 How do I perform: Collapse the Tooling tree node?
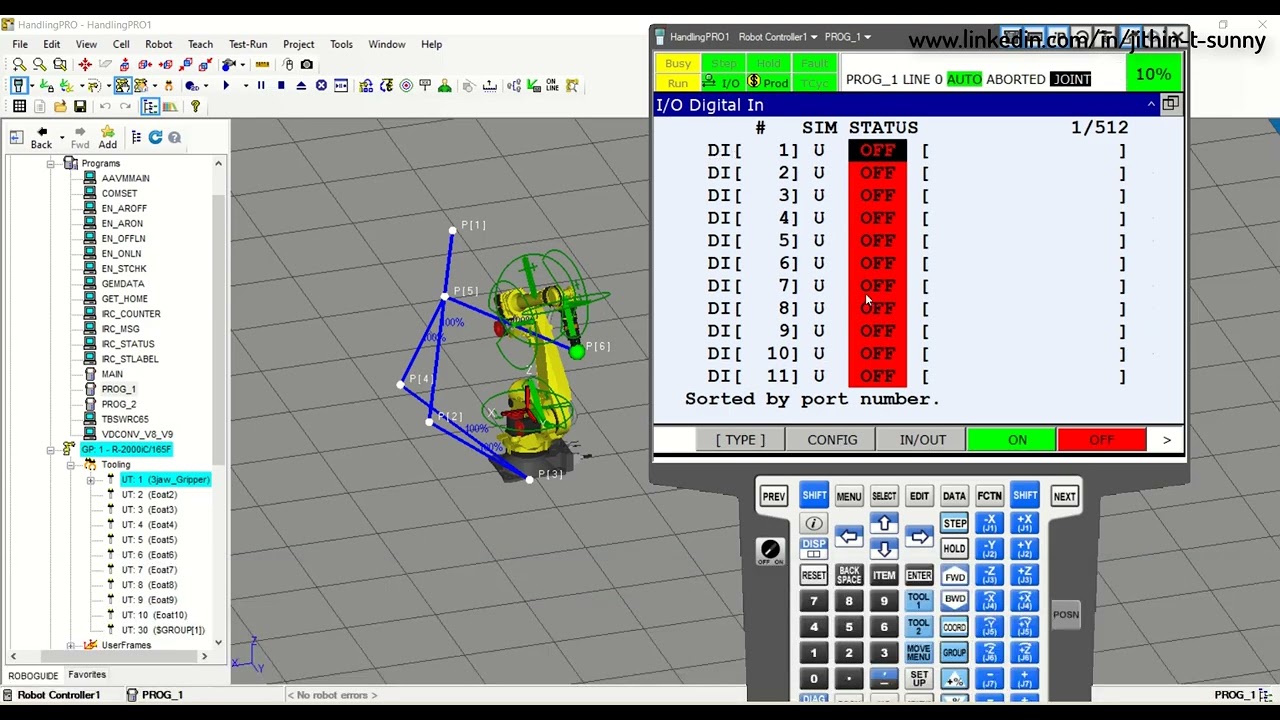(x=70, y=464)
